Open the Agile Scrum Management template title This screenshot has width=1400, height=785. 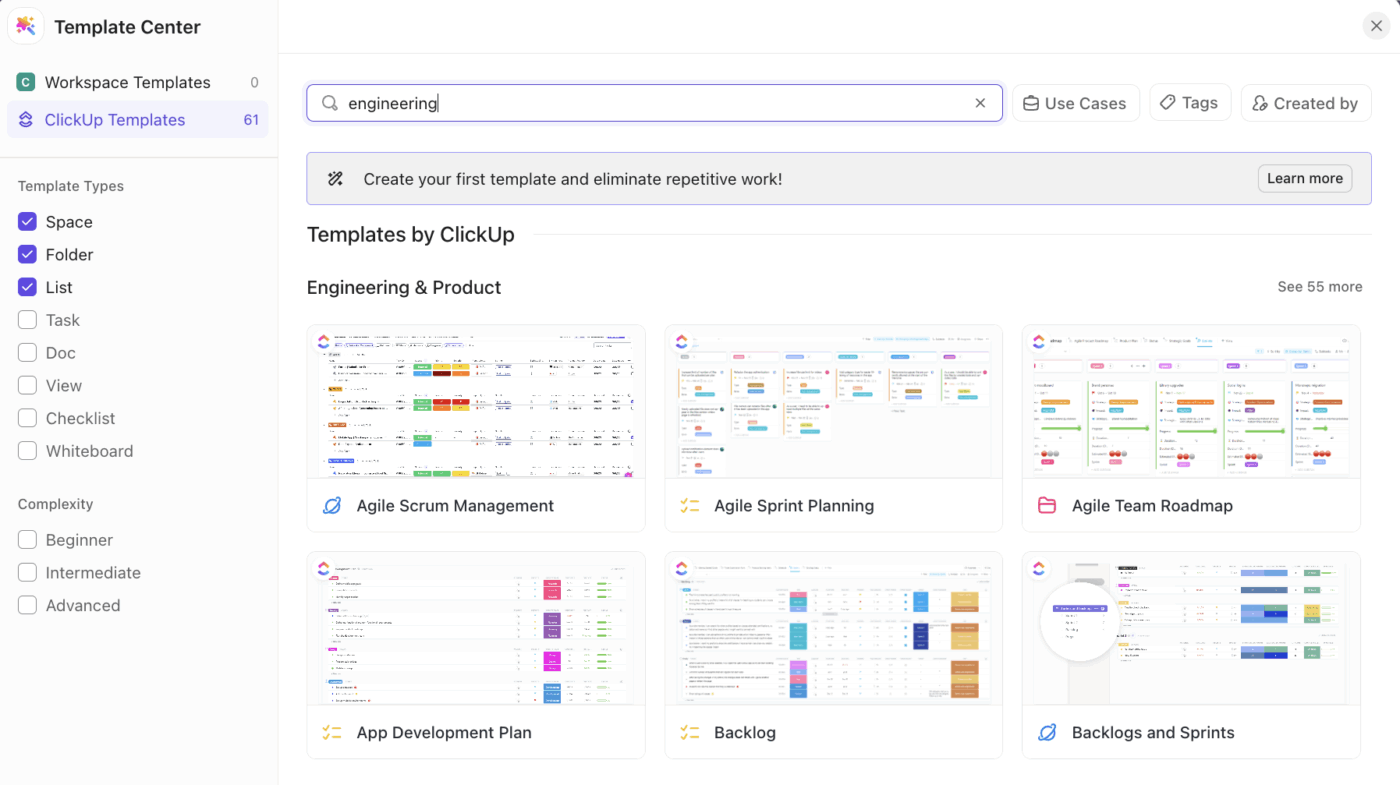(x=455, y=506)
